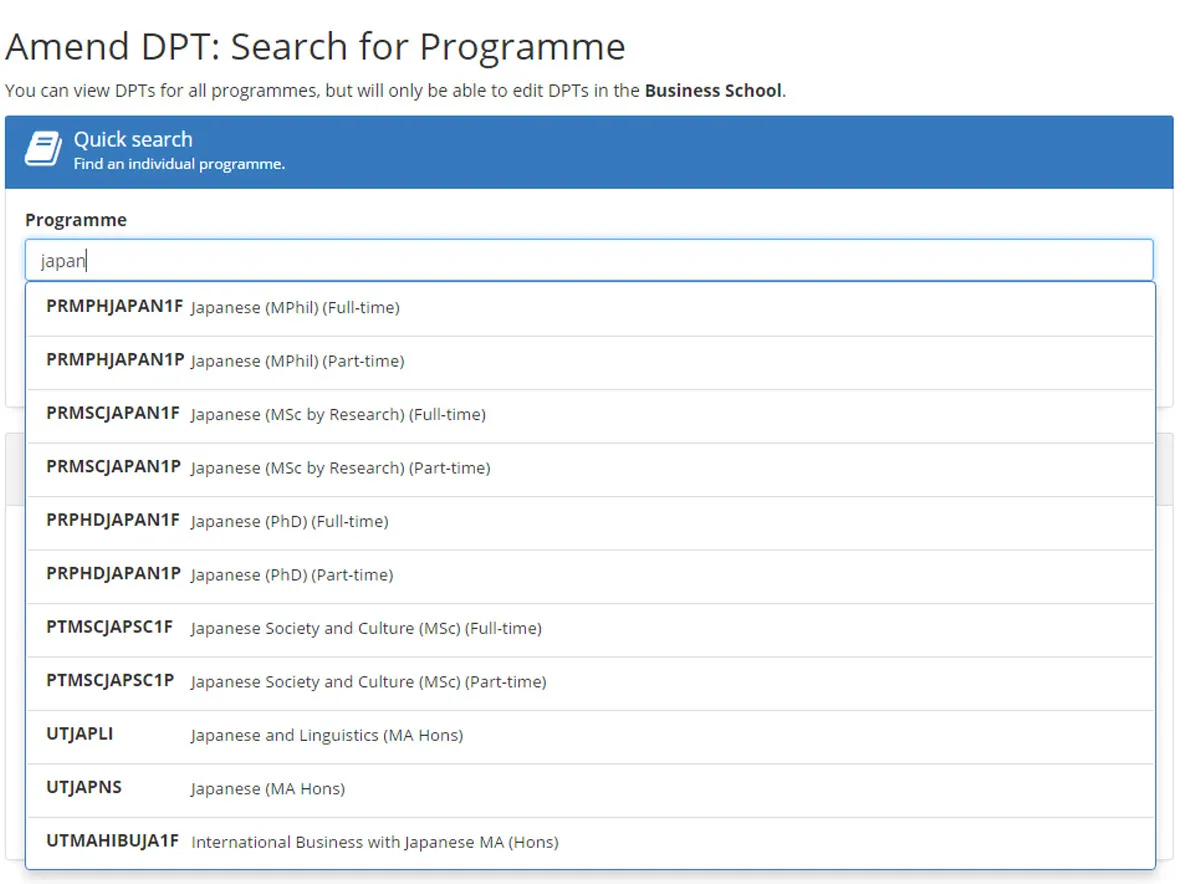
Task: Click the Quick search header bar
Action: (600, 151)
